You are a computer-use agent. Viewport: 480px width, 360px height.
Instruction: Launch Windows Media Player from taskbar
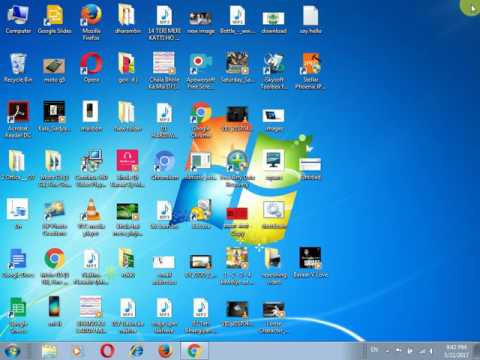point(77,351)
